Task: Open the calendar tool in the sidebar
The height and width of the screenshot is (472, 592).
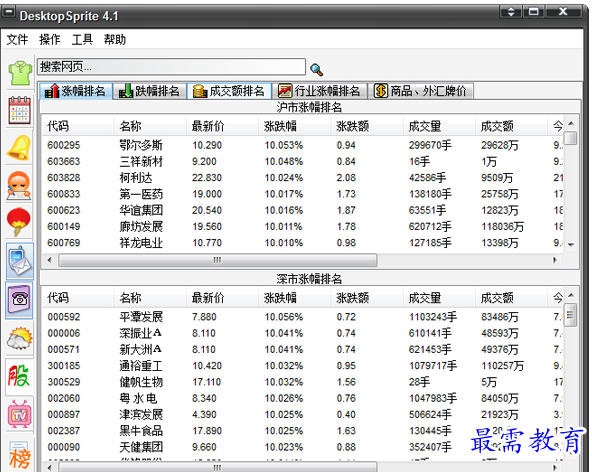Action: tap(20, 110)
